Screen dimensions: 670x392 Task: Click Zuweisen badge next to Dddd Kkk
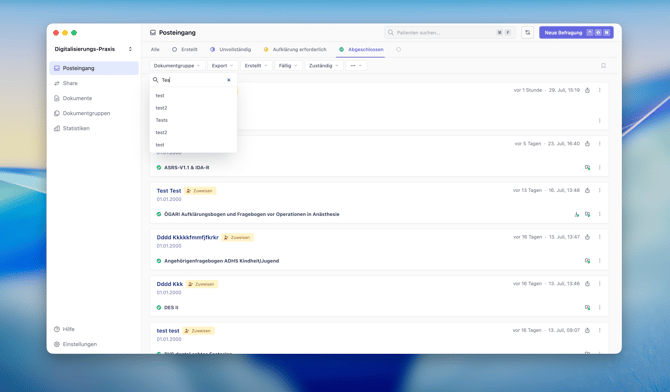tap(202, 284)
